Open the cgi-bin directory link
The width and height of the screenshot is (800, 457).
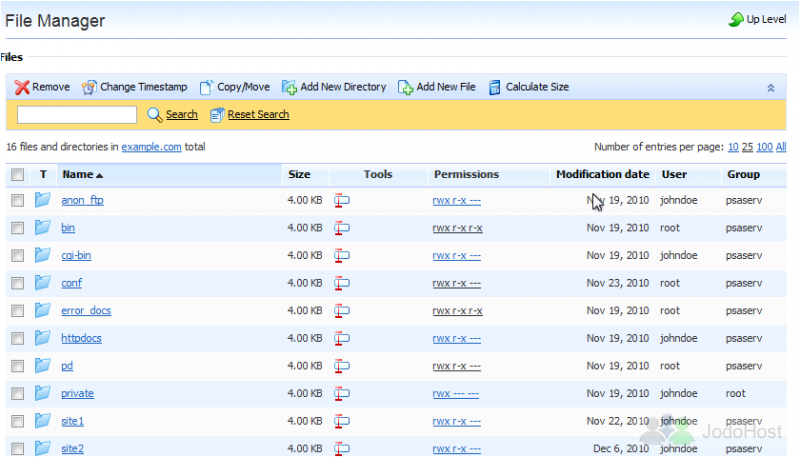click(76, 256)
